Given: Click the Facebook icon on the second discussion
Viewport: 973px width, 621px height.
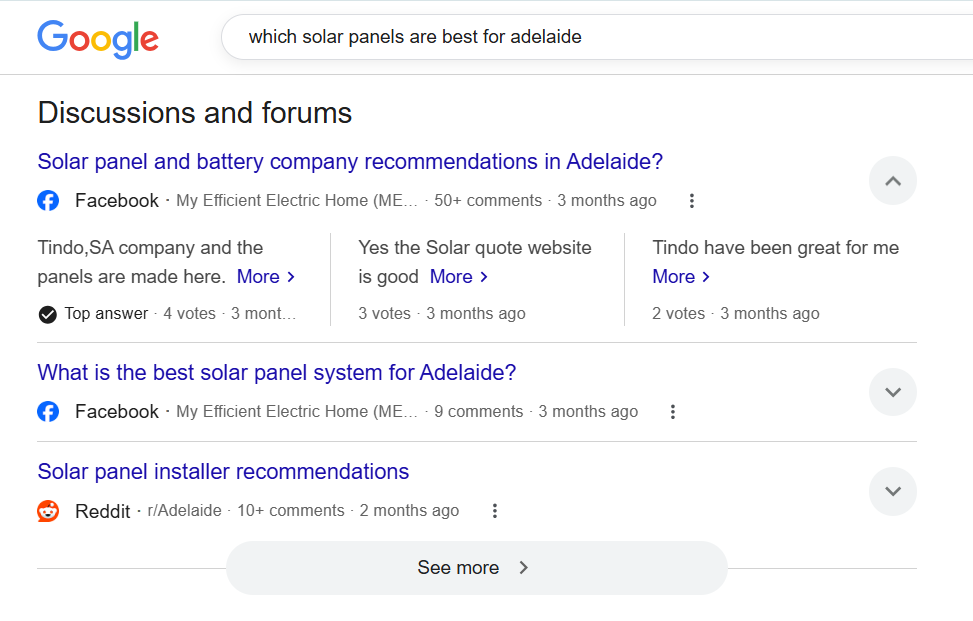Looking at the screenshot, I should [48, 411].
